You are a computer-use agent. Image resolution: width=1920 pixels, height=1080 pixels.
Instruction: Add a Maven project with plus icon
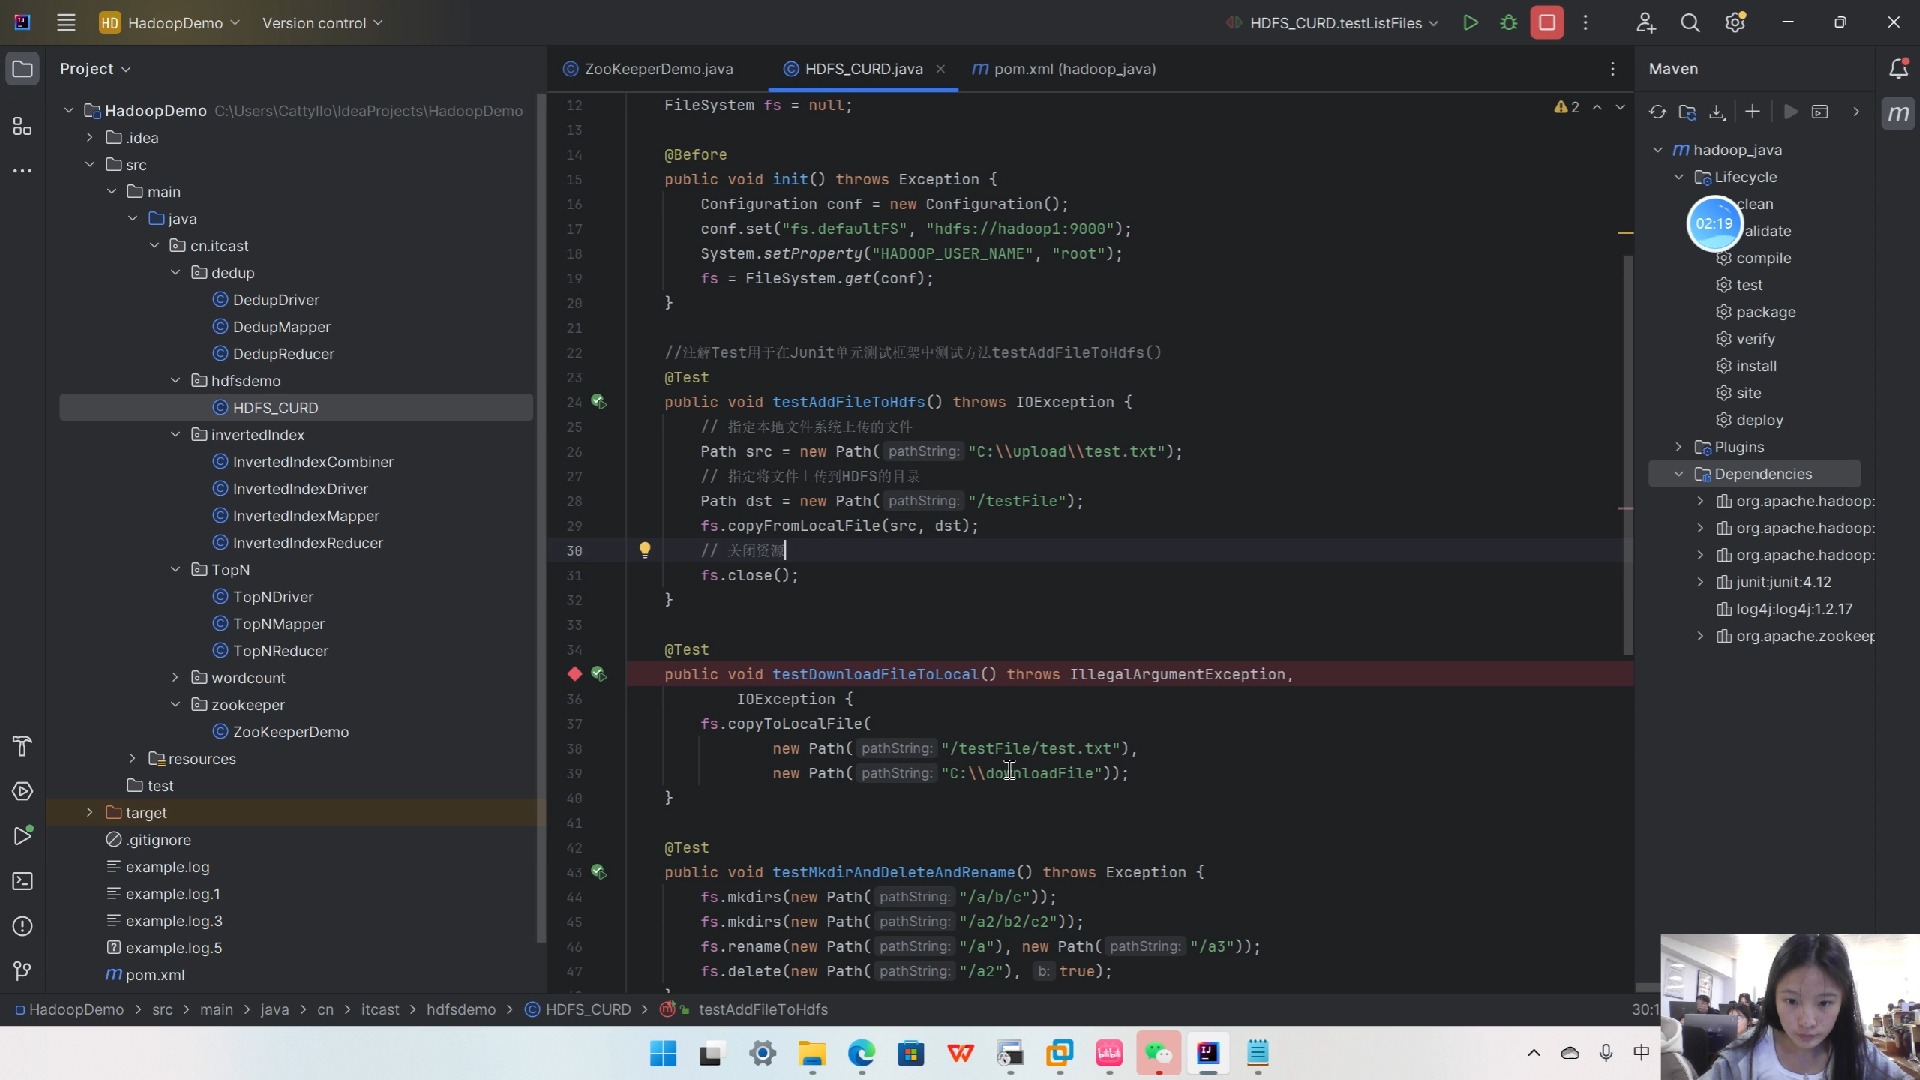[1752, 112]
